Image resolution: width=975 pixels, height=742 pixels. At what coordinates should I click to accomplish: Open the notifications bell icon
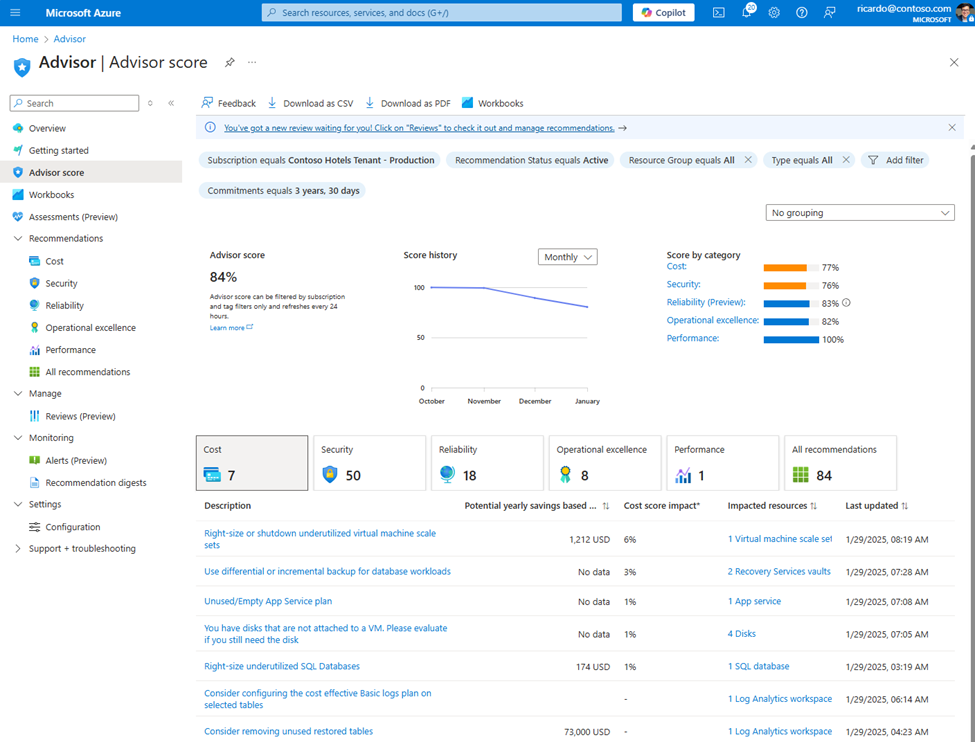pos(747,11)
